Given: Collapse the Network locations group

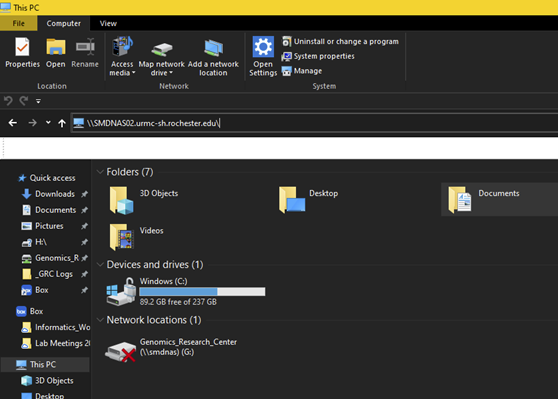Looking at the screenshot, I should click(100, 320).
